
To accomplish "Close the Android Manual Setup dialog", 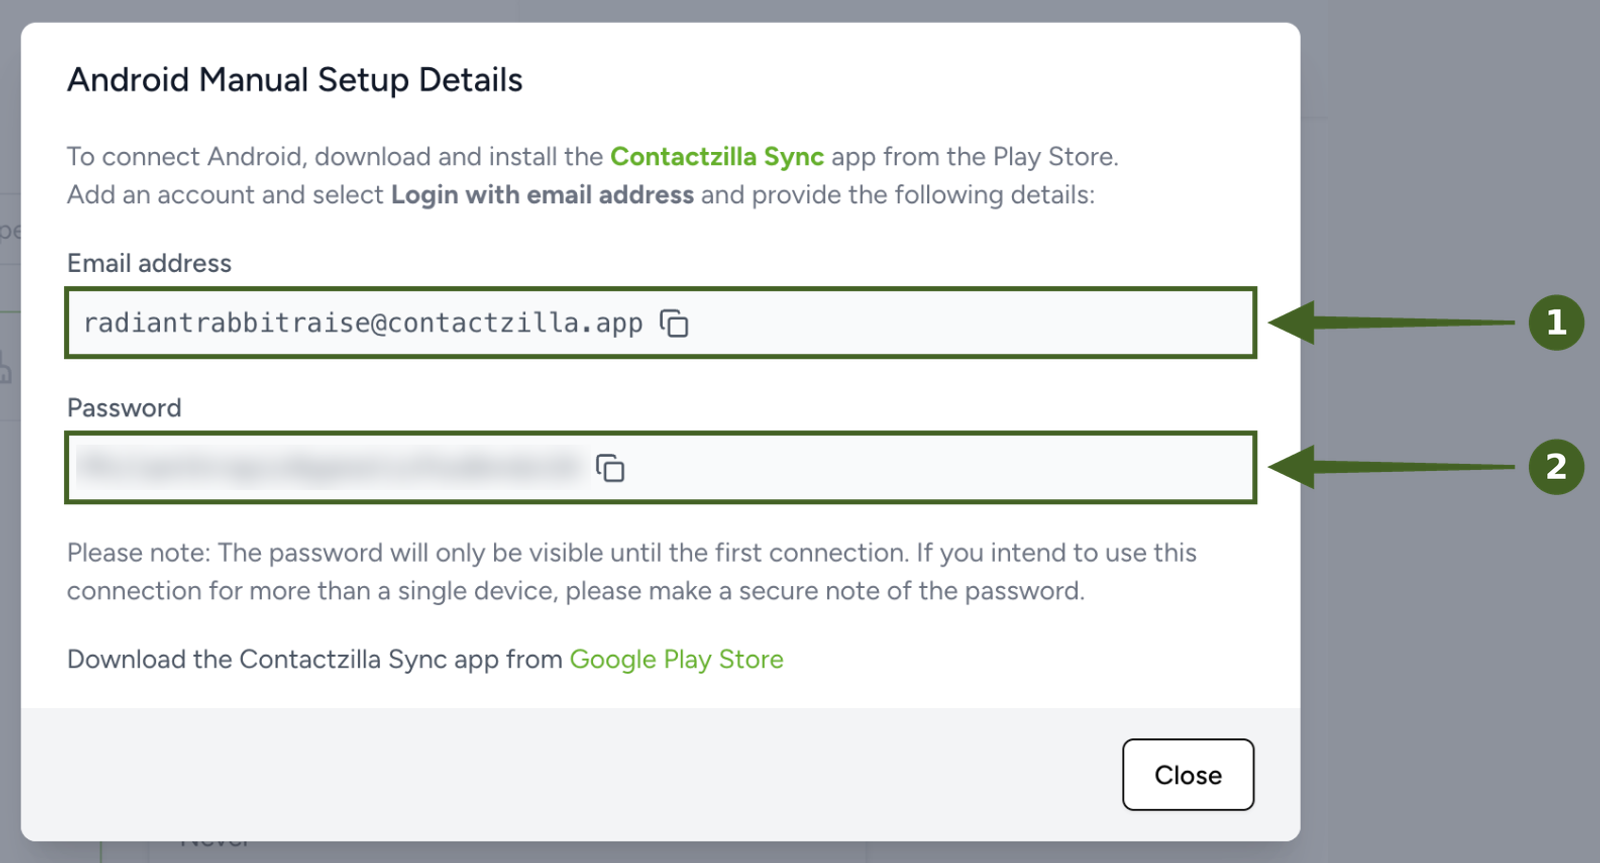I will [x=1188, y=774].
